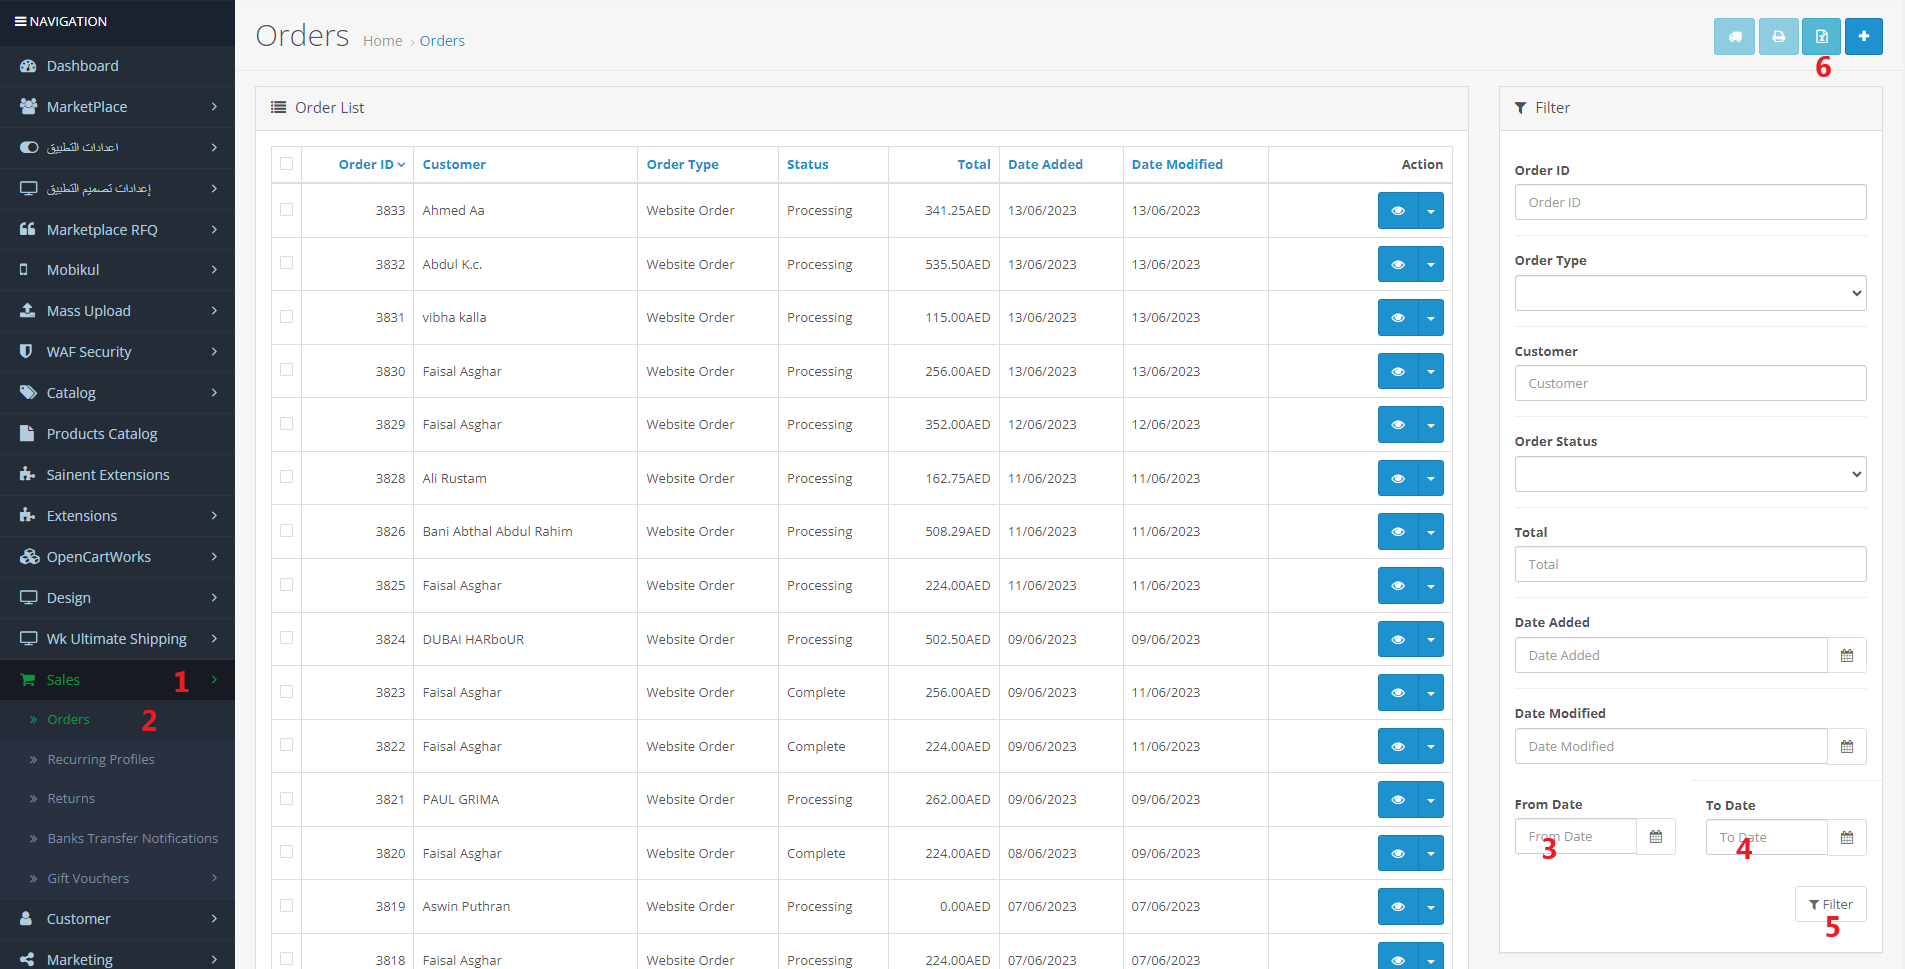This screenshot has height=969, width=1905.
Task: Sort table by Status column
Action: tap(807, 165)
